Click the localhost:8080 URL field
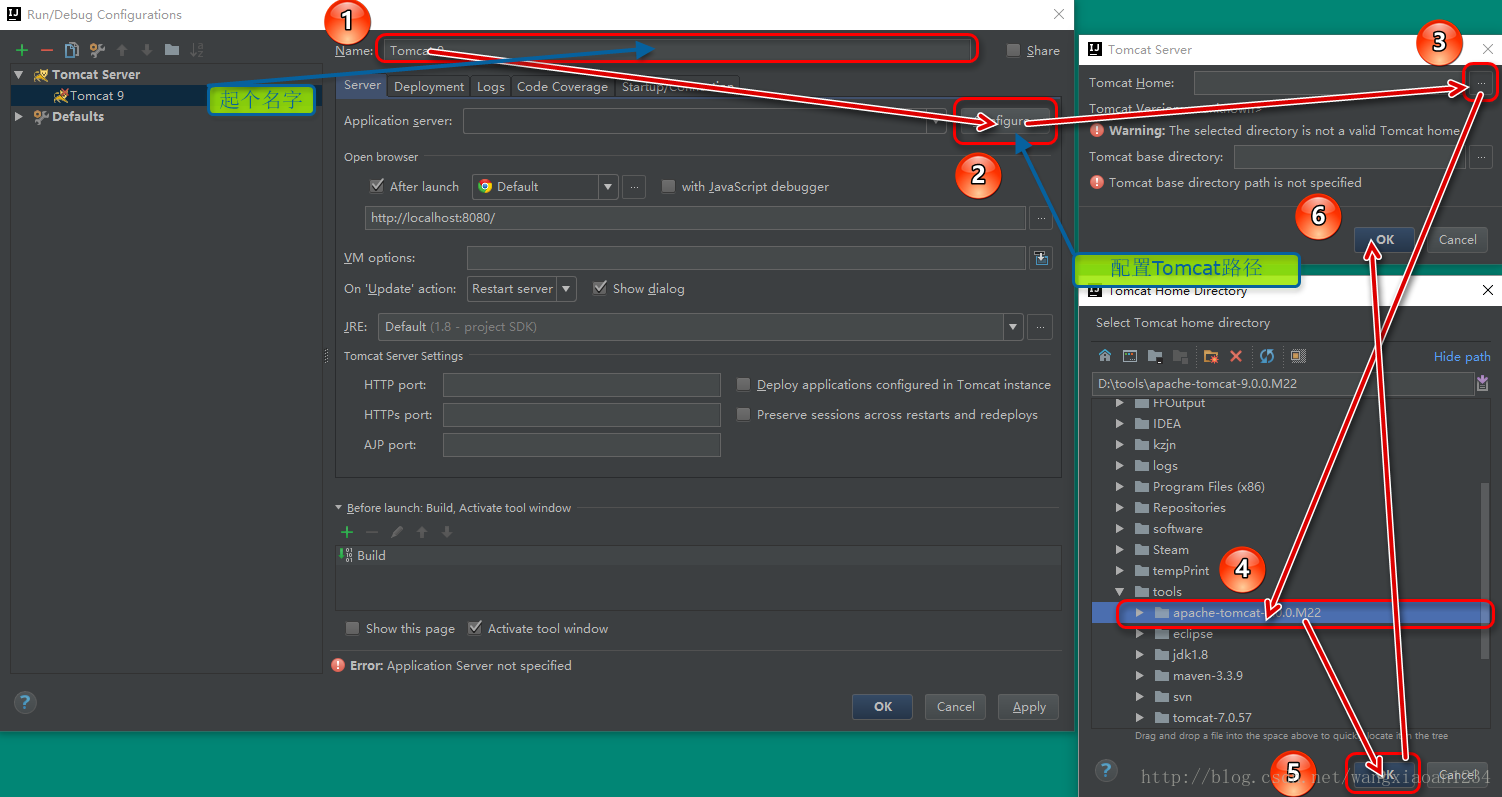This screenshot has width=1502, height=797. [x=695, y=218]
